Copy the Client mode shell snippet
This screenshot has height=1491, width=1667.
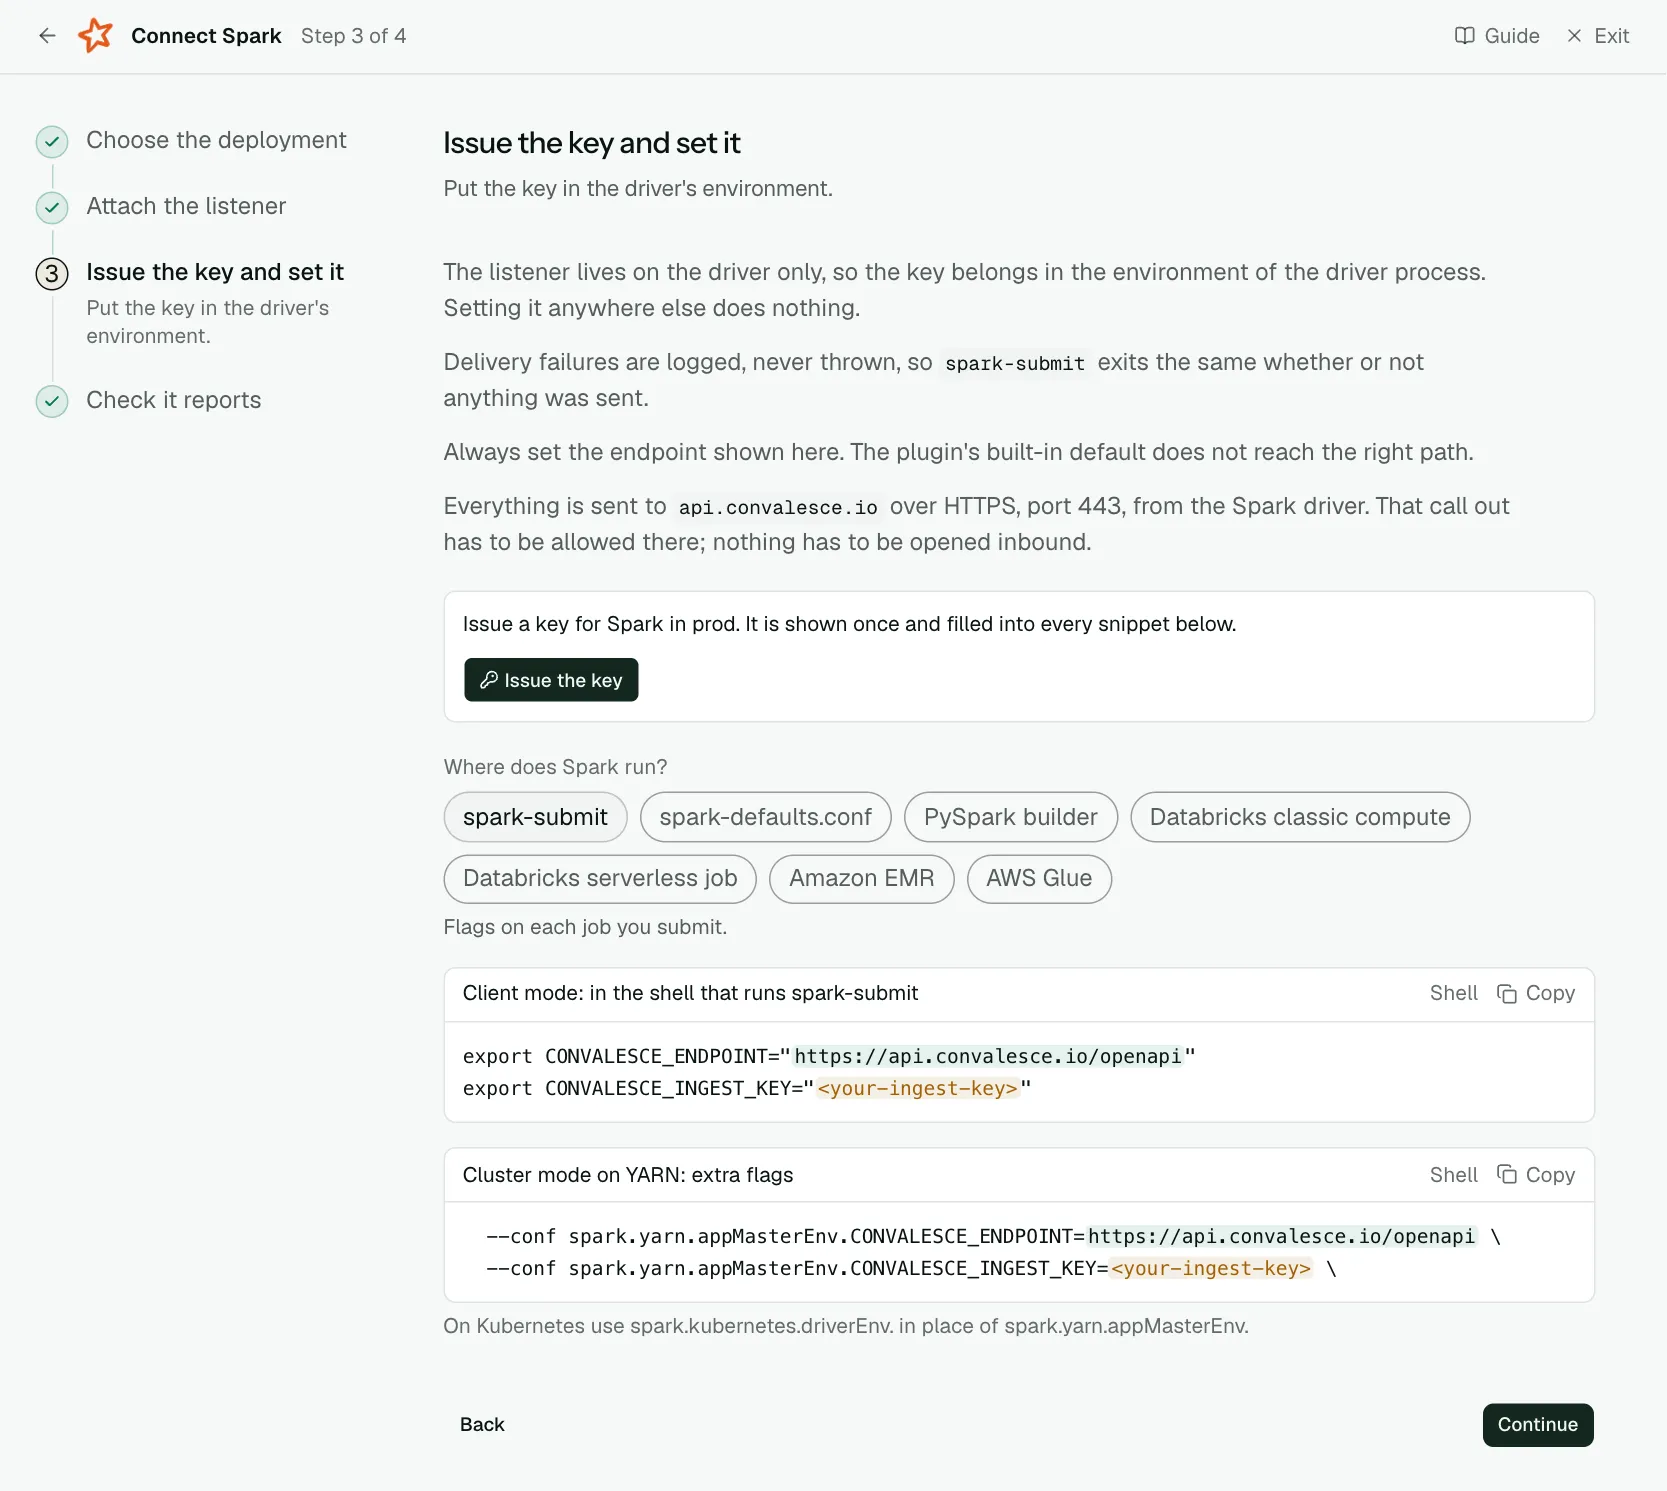tap(1536, 993)
